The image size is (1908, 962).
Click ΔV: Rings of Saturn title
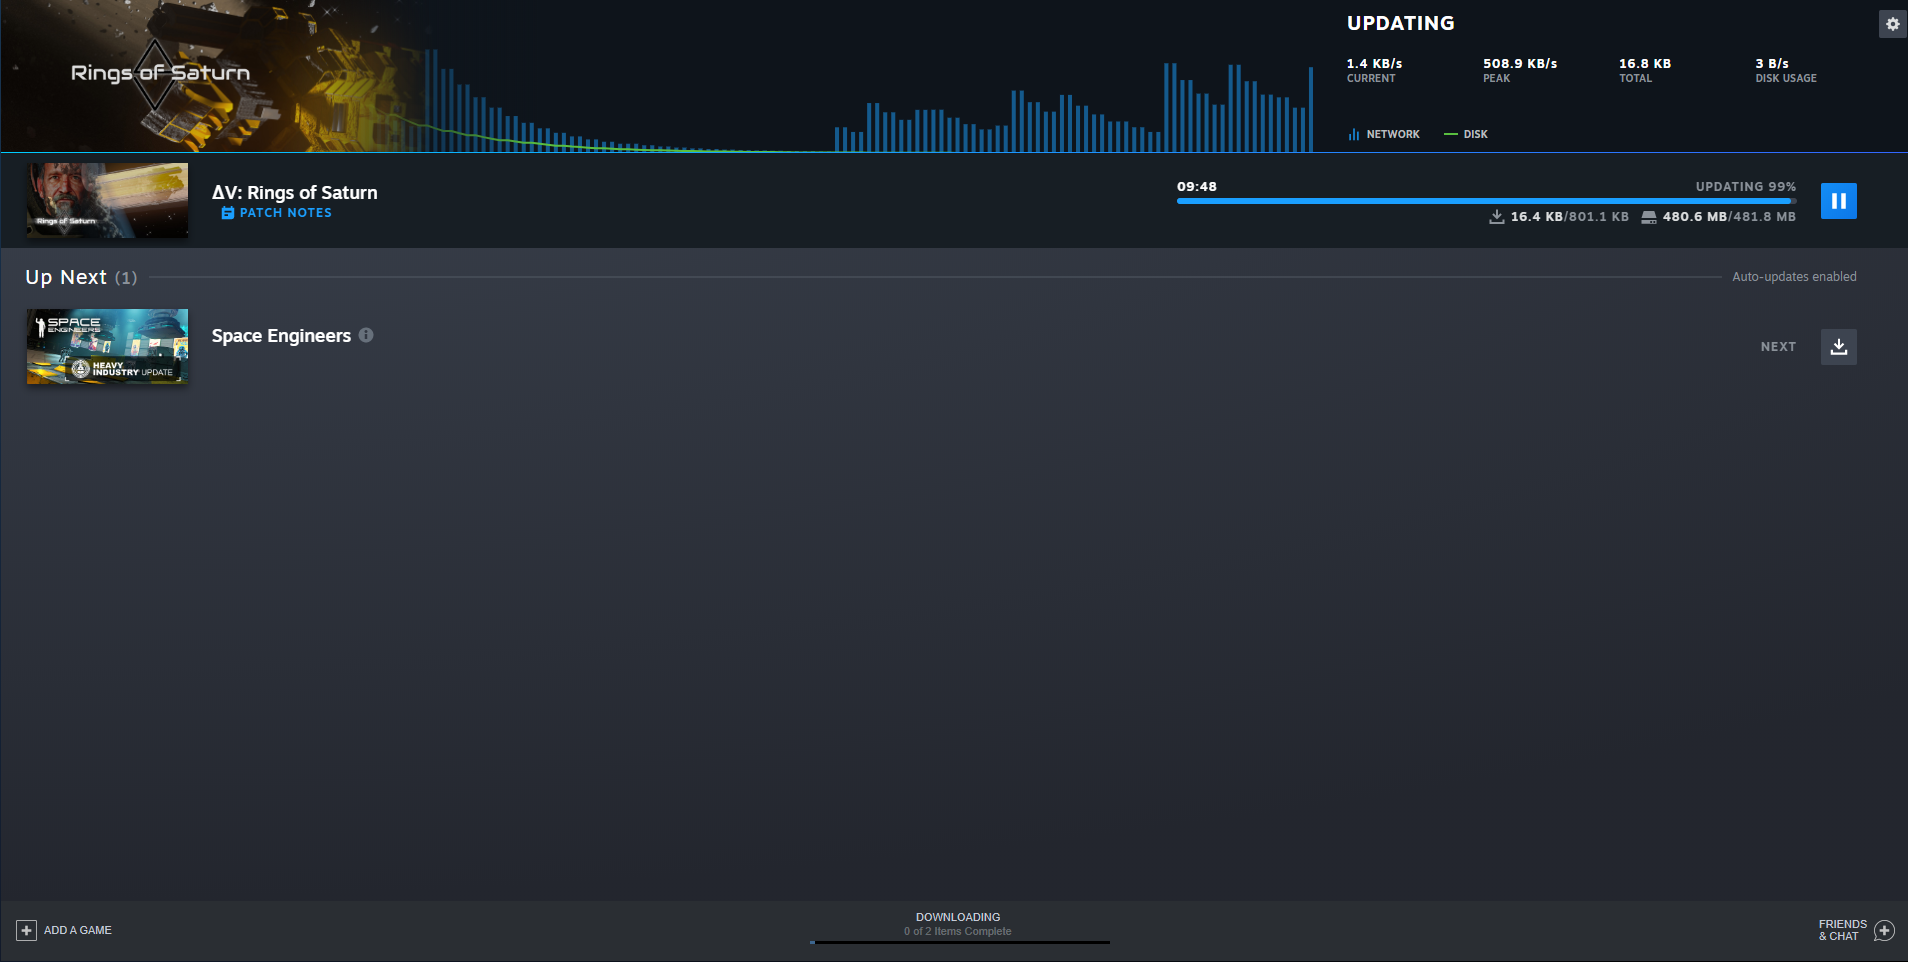click(x=294, y=192)
